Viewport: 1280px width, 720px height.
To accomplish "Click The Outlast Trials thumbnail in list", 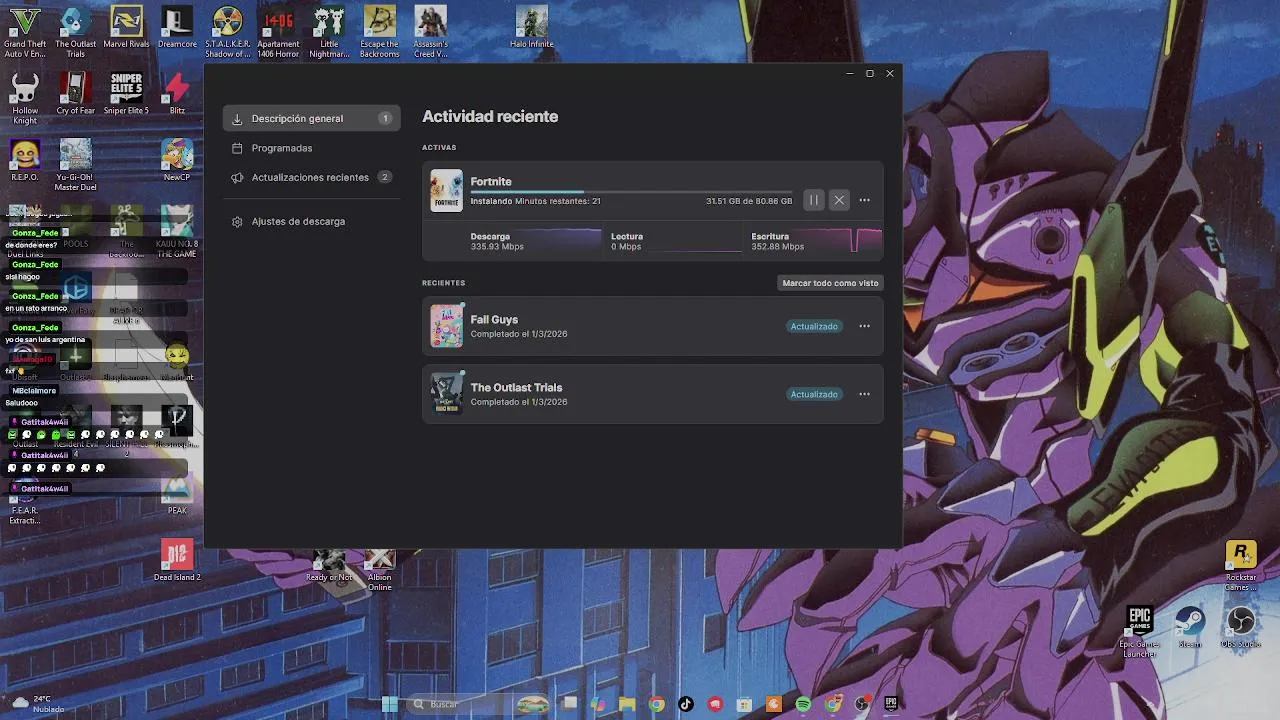I will click(447, 394).
